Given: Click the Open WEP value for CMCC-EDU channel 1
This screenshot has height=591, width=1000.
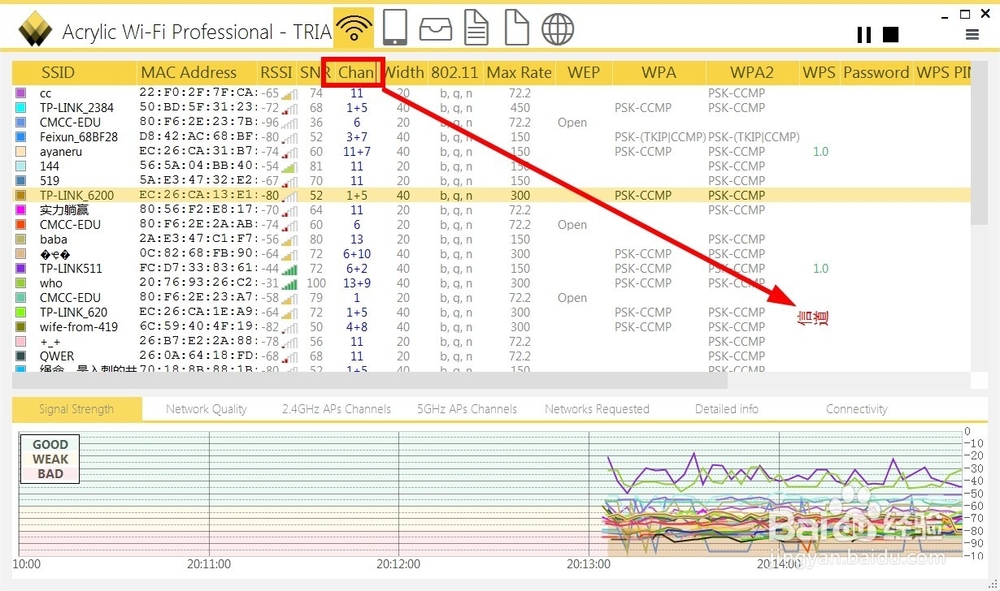Looking at the screenshot, I should pos(572,298).
